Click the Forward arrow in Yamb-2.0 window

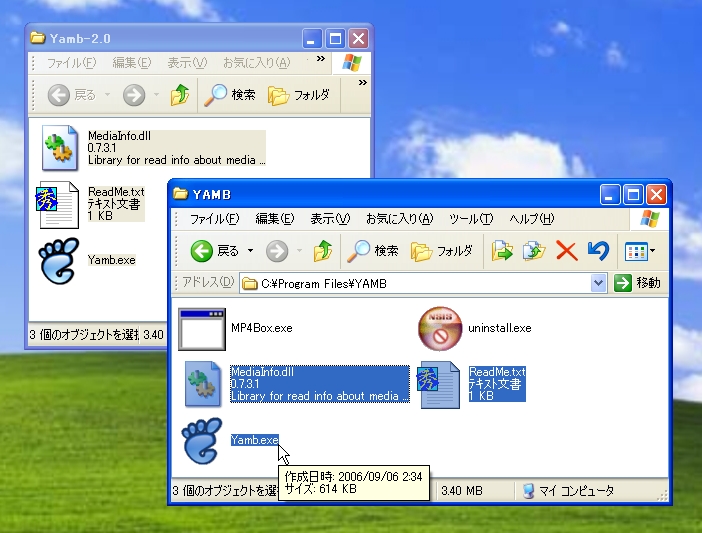[x=134, y=95]
